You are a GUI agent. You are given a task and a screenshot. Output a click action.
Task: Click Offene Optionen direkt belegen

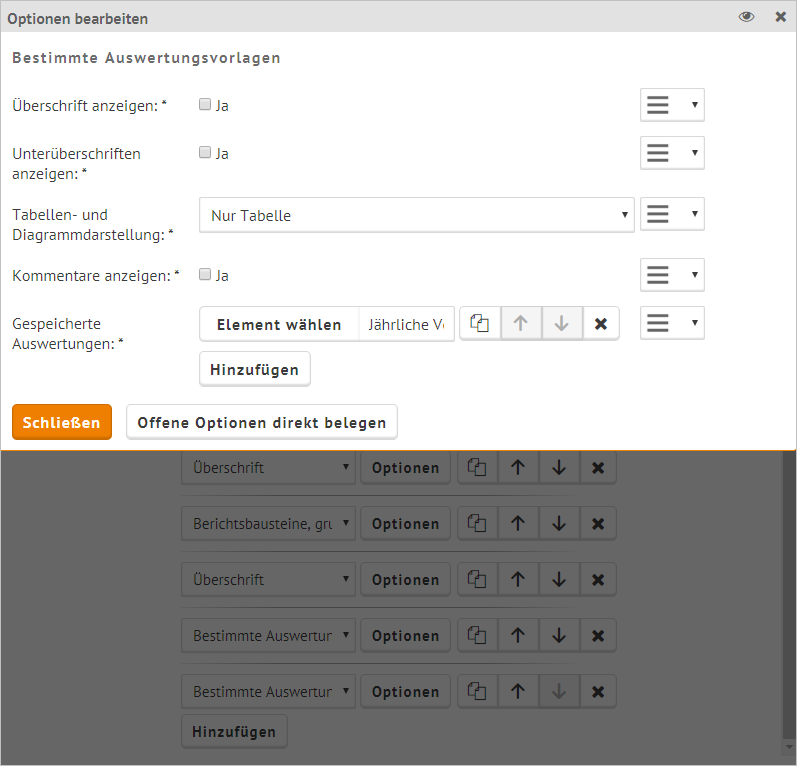click(262, 422)
